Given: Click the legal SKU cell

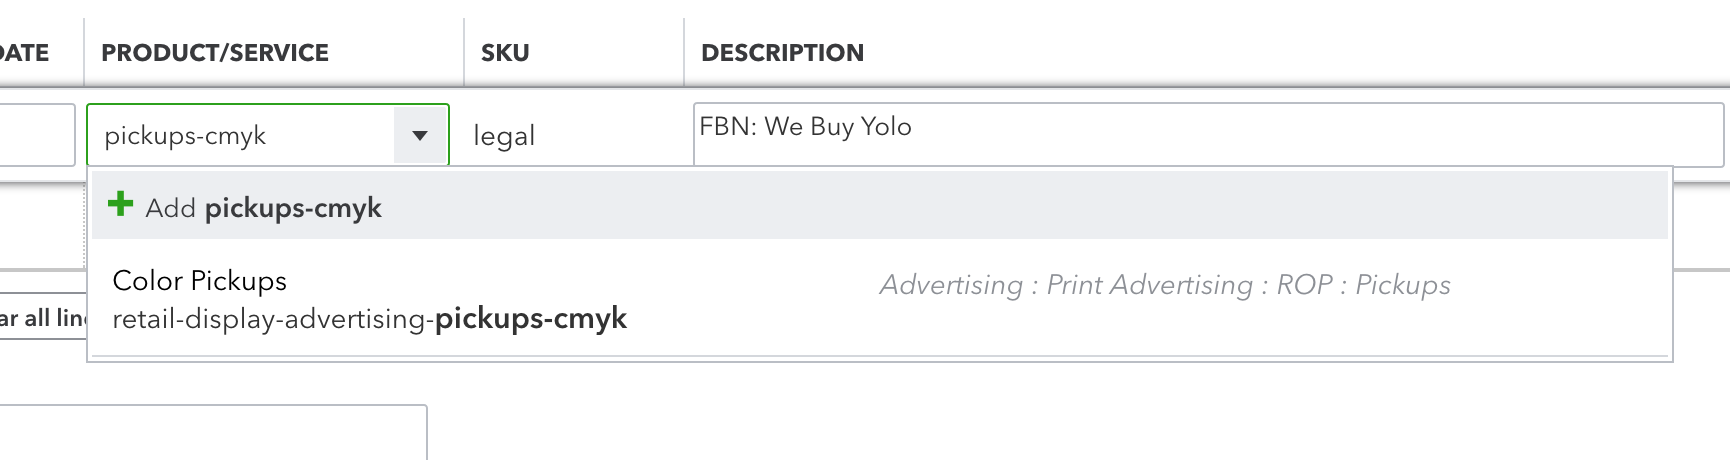Looking at the screenshot, I should (x=504, y=136).
